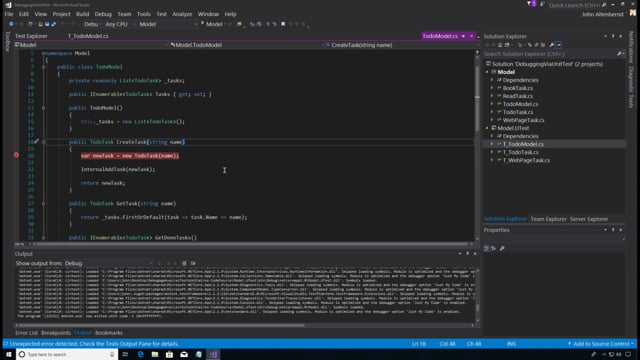Open the 'Show output from' Debug dropdown
This screenshot has height=360, width=640.
(x=108, y=263)
